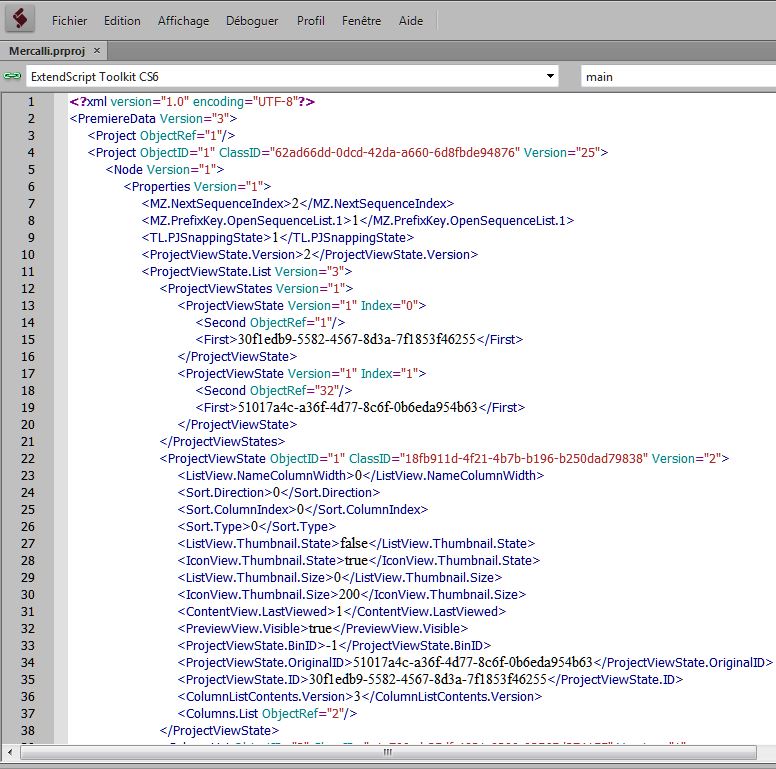Image resolution: width=776 pixels, height=769 pixels.
Task: Click the Second ObjectRef="1" line
Action: 270,323
